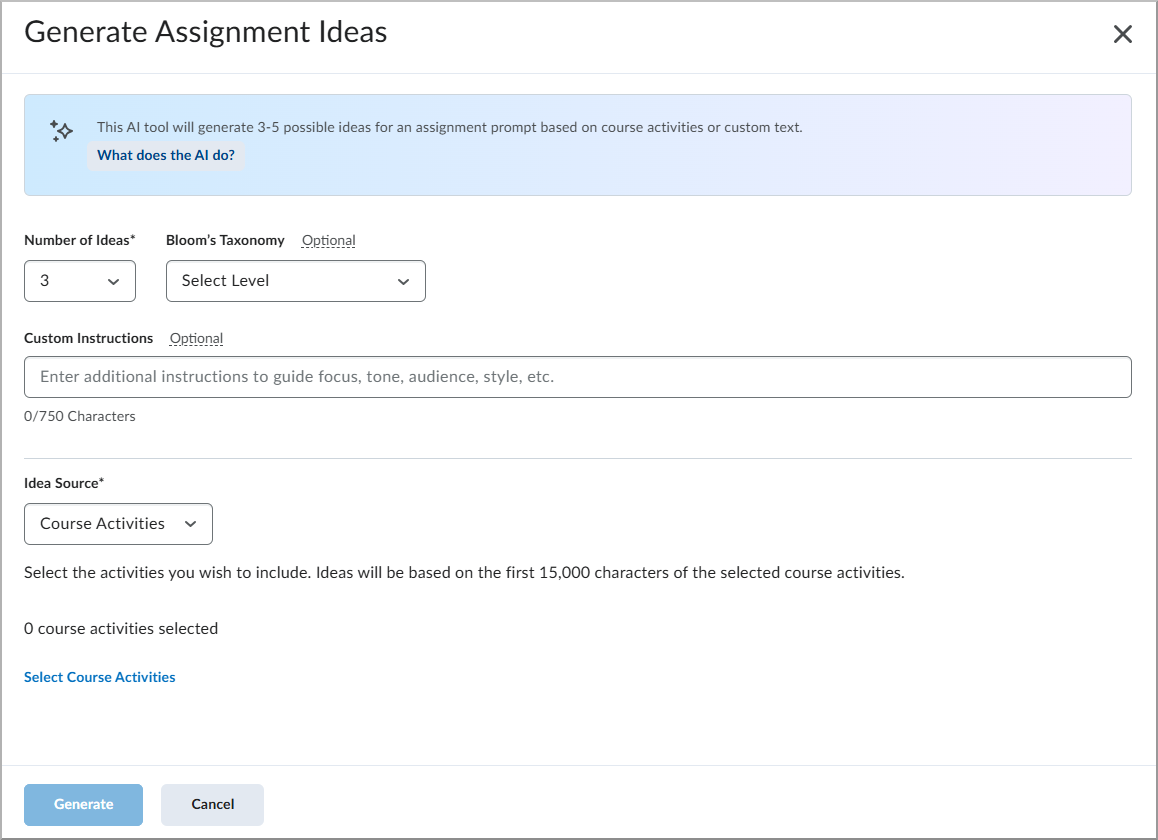Viewport: 1158px width, 840px height.
Task: Dismiss the Generate Assignment Ideas dialog
Action: [1122, 33]
